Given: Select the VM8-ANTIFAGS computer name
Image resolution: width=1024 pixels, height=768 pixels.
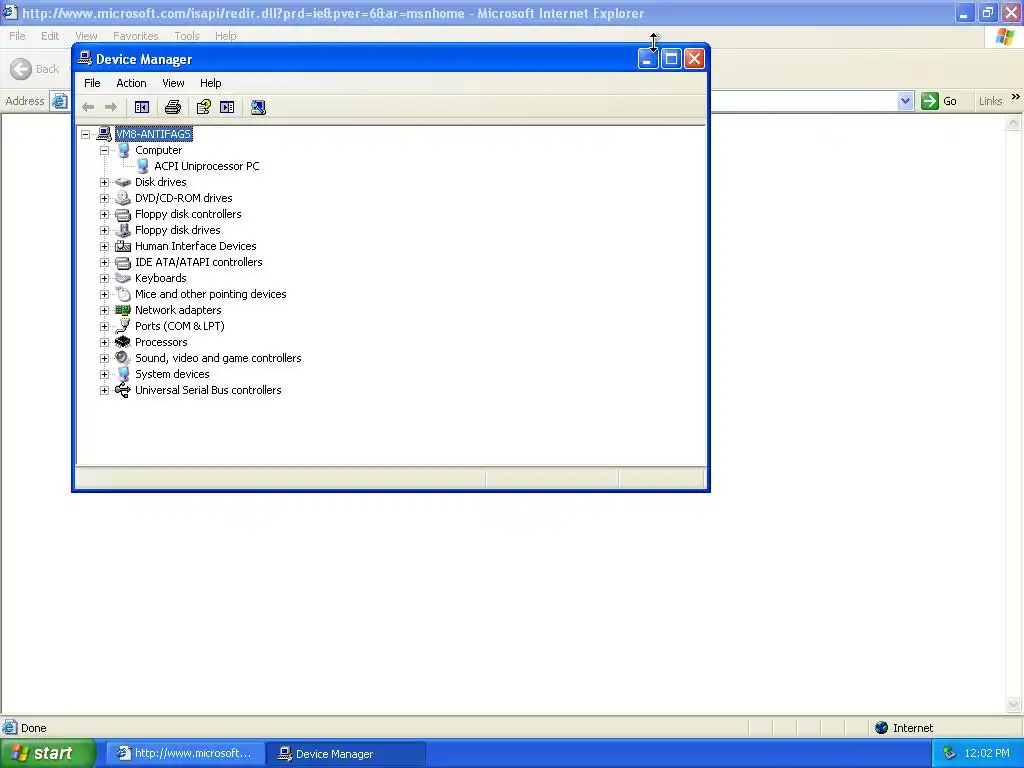Looking at the screenshot, I should (153, 134).
